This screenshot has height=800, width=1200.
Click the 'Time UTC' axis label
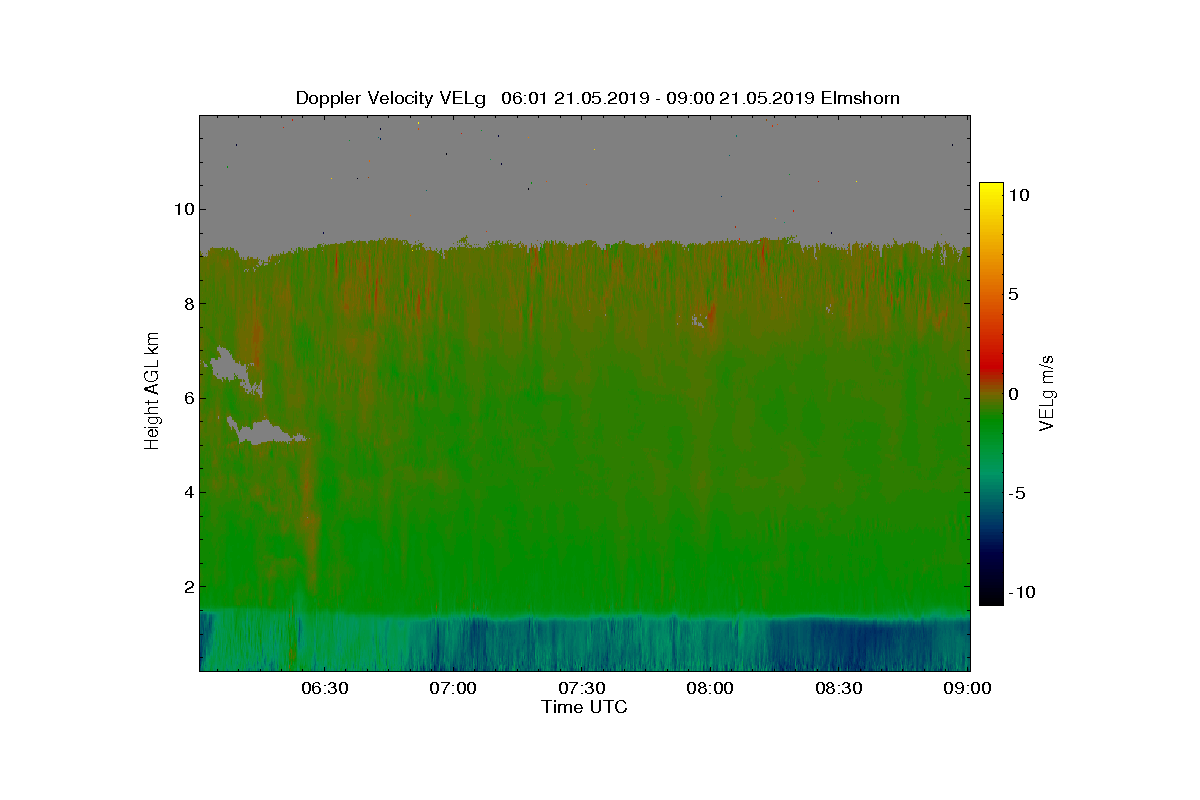(x=585, y=707)
